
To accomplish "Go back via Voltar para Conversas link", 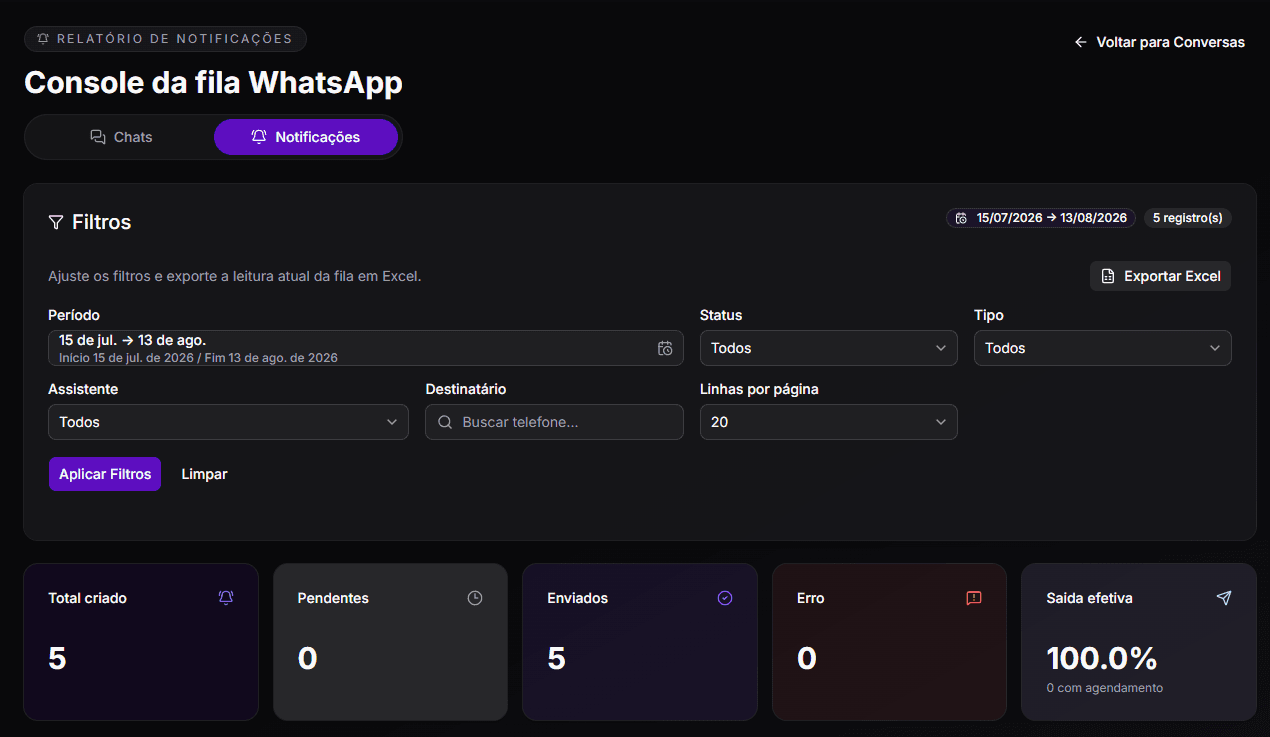I will [x=1159, y=42].
